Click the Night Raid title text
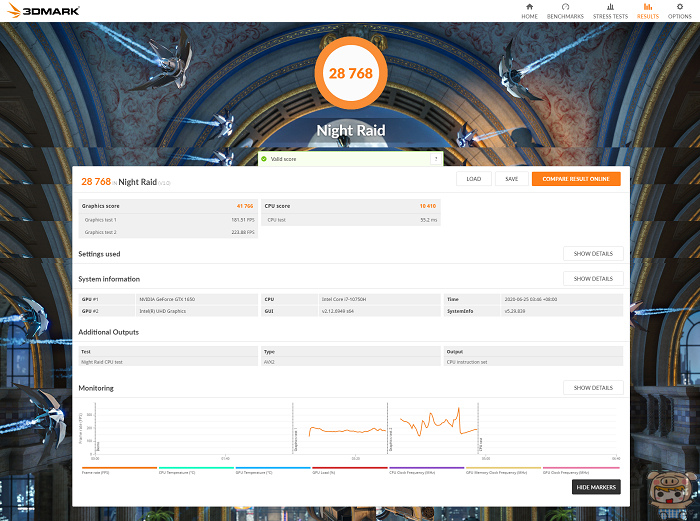Image resolution: width=700 pixels, height=521 pixels. click(x=350, y=130)
